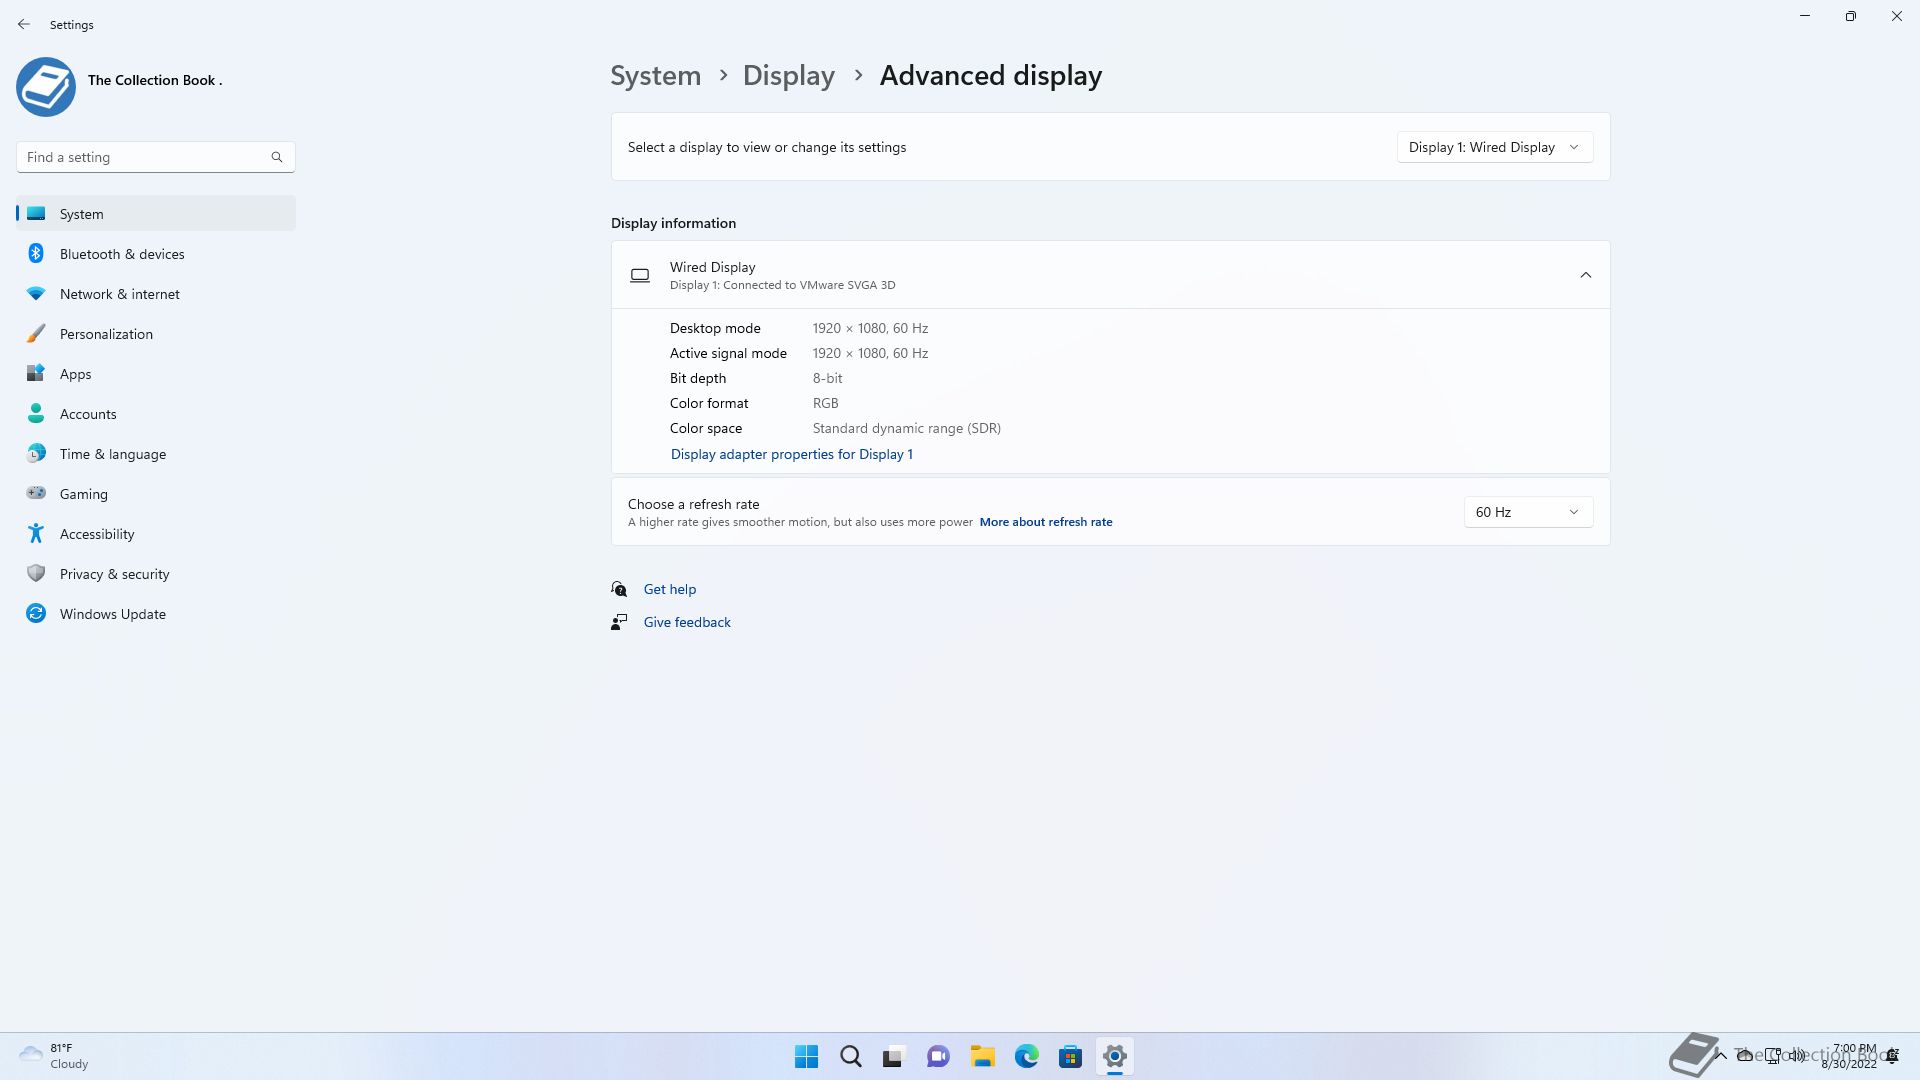Open the Accessibility settings page
The width and height of the screenshot is (1920, 1080).
[x=97, y=534]
